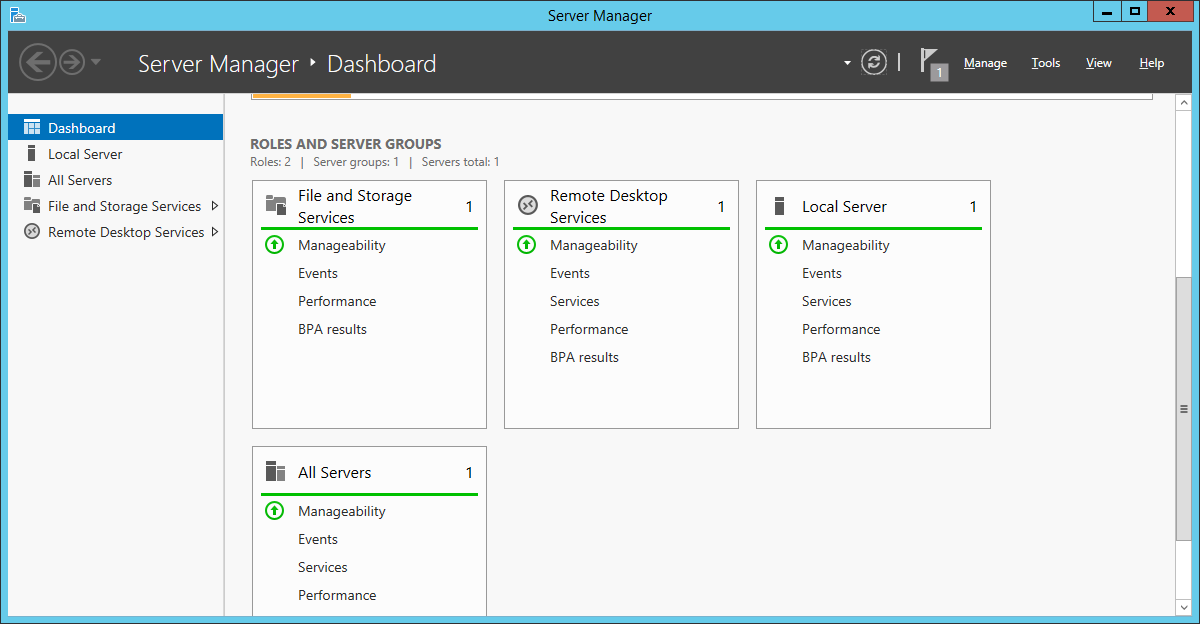Screen dimensions: 1200x624
Task: Click the File and Storage Services tile icon
Action: pos(276,206)
